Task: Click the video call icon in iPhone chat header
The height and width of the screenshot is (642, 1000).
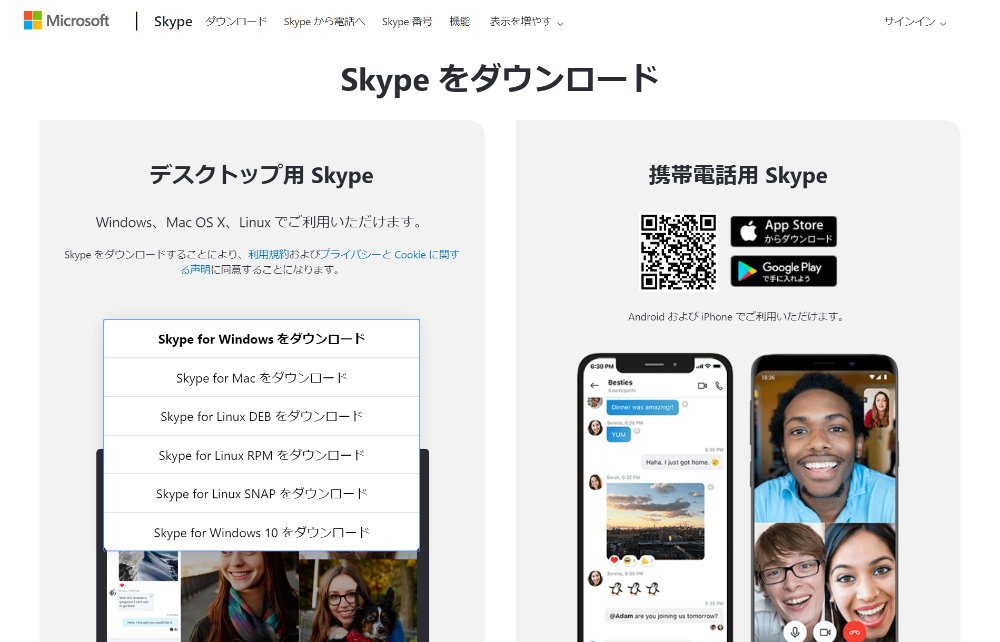Action: 702,386
